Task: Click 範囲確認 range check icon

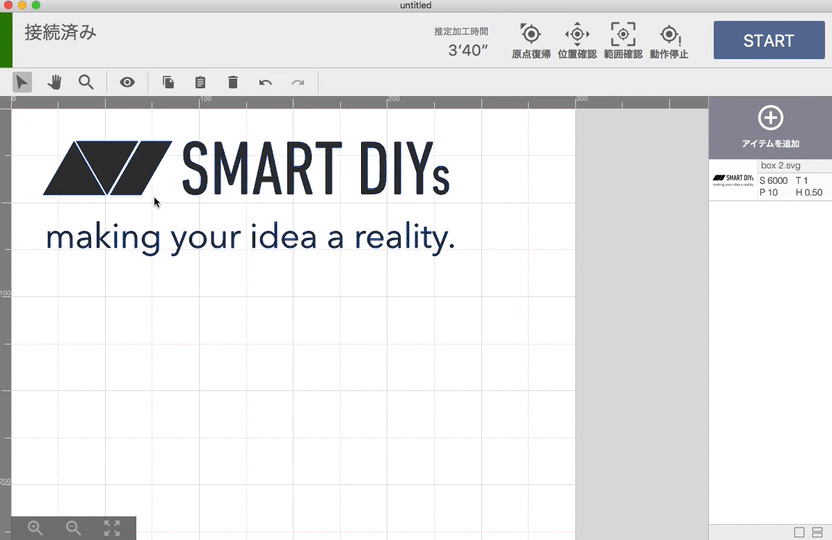Action: tap(623, 40)
